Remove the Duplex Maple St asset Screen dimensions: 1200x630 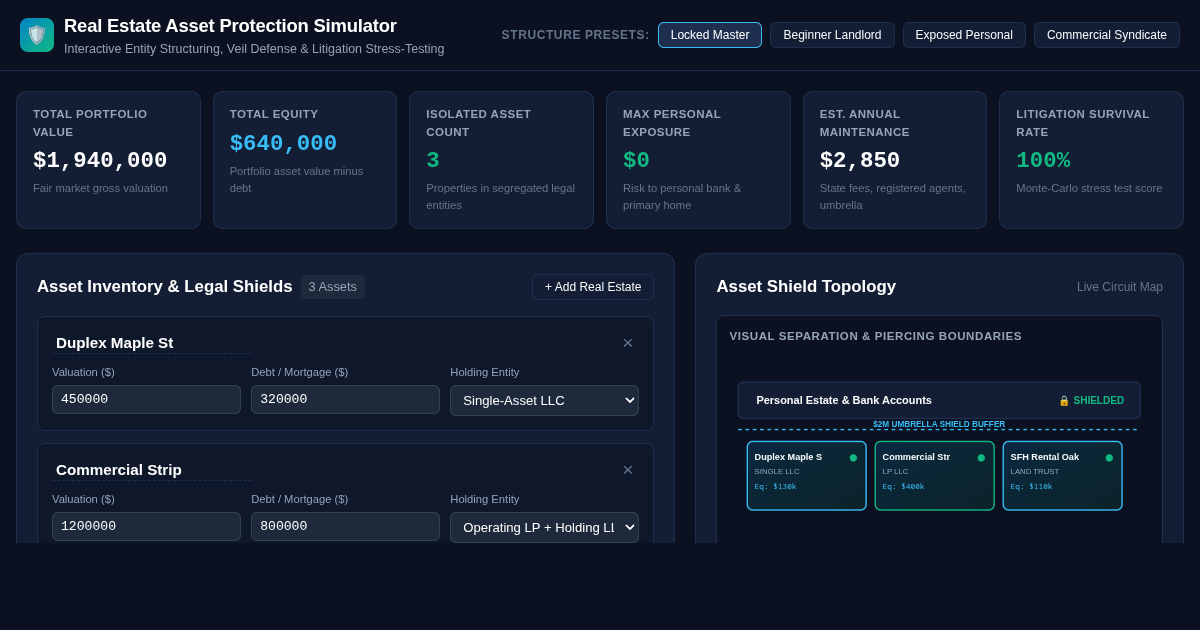(628, 343)
